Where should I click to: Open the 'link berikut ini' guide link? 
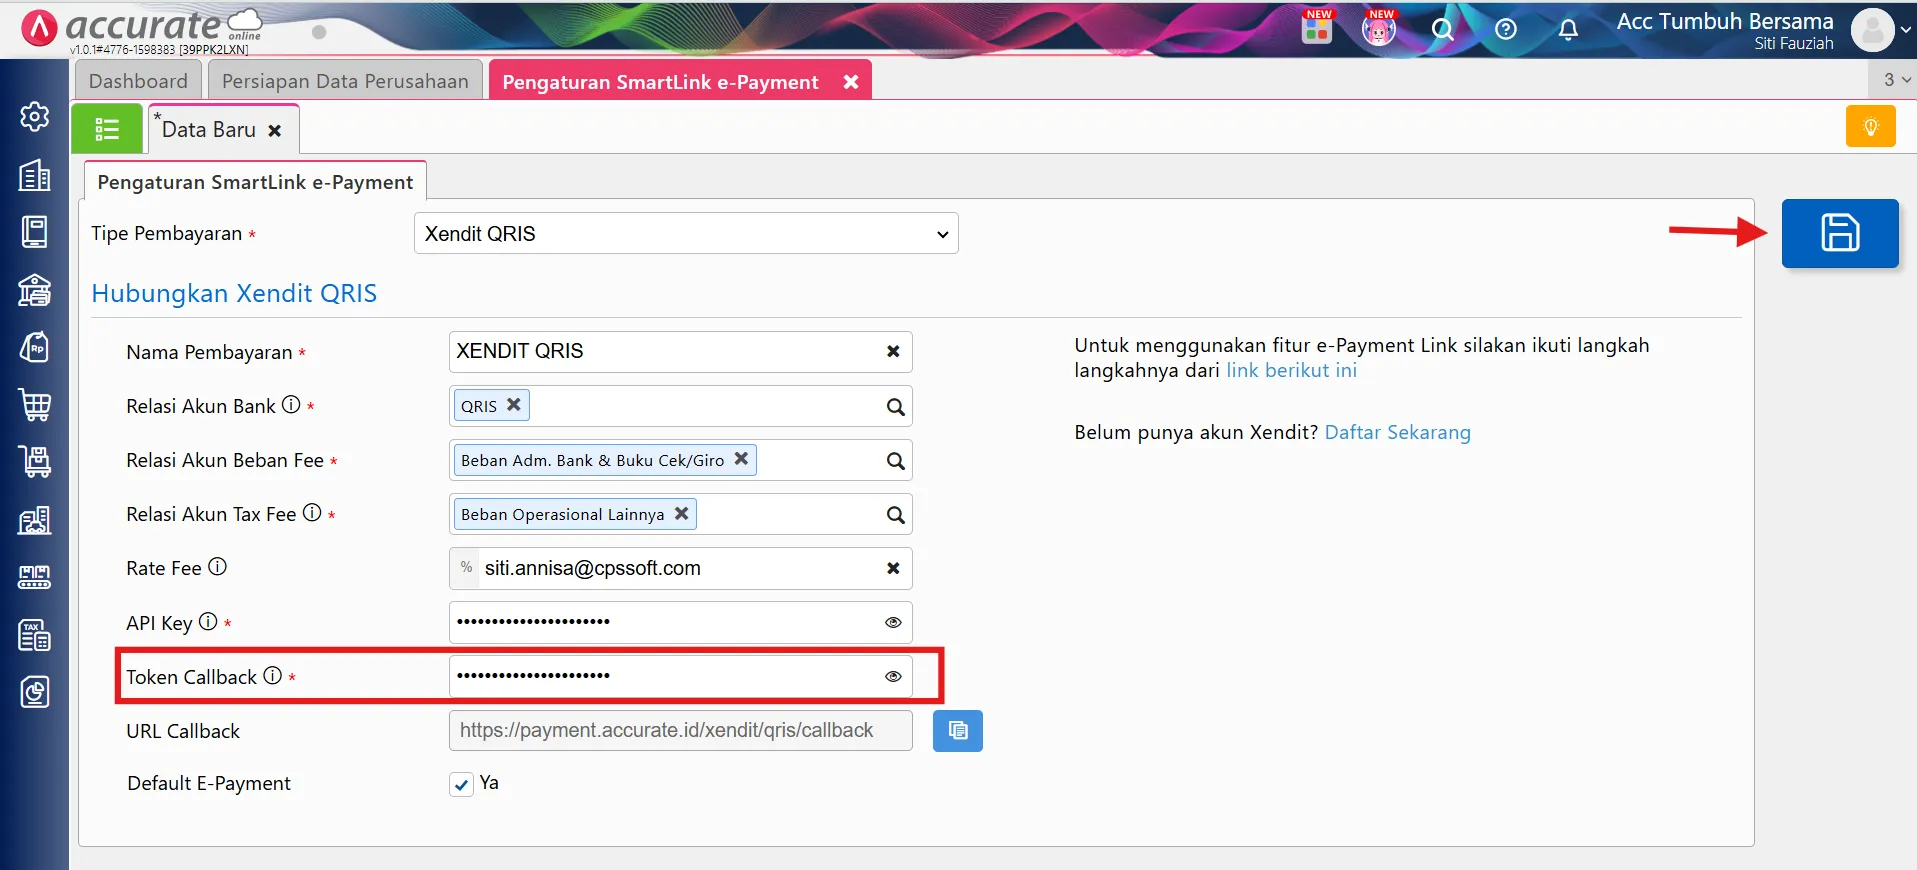[1292, 371]
